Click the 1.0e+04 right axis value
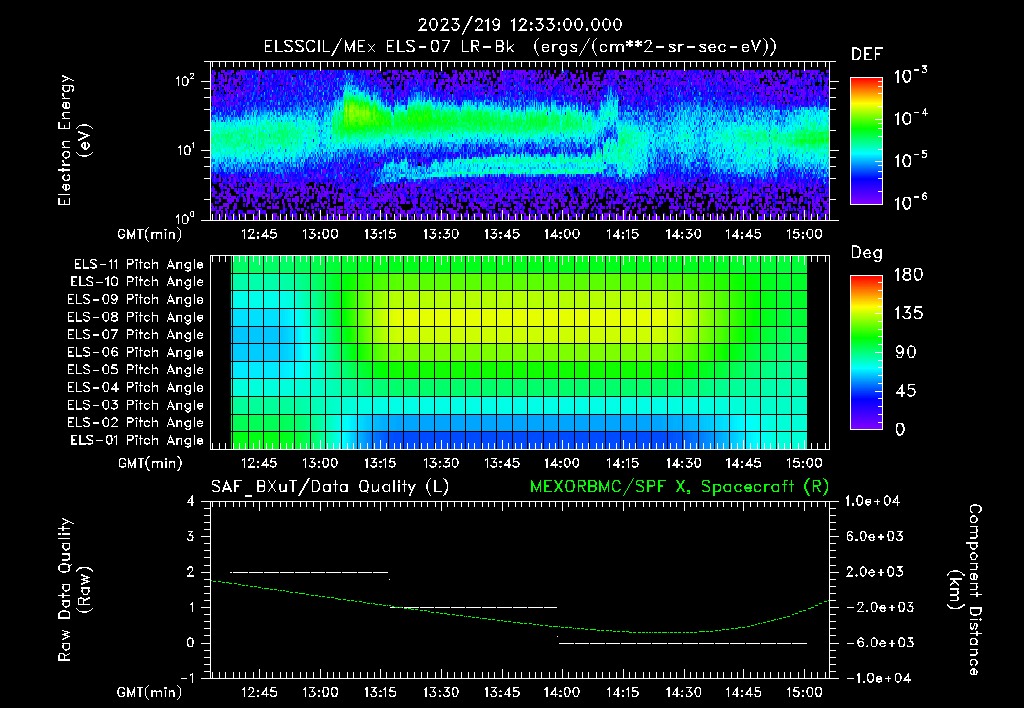This screenshot has width=1024, height=708. coord(872,502)
